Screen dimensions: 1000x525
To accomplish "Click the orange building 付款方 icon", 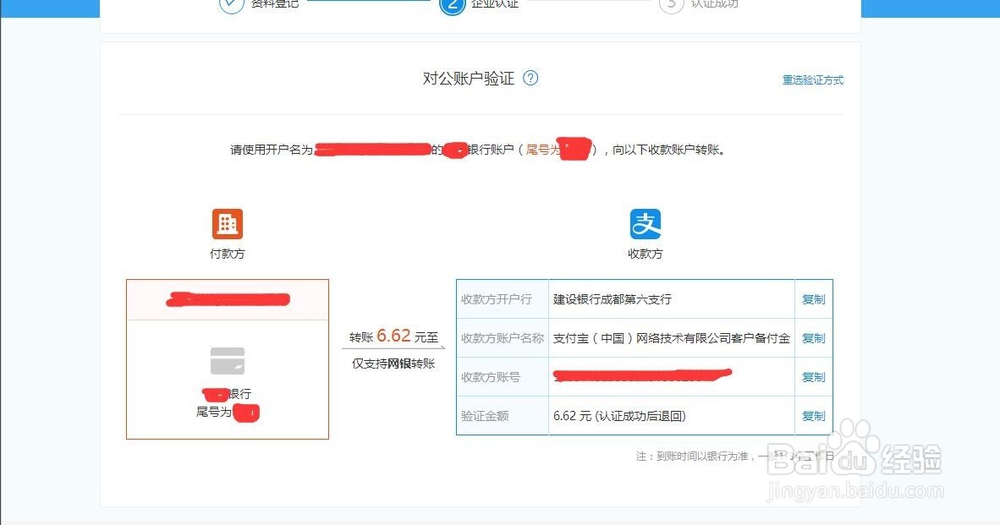I will [228, 224].
